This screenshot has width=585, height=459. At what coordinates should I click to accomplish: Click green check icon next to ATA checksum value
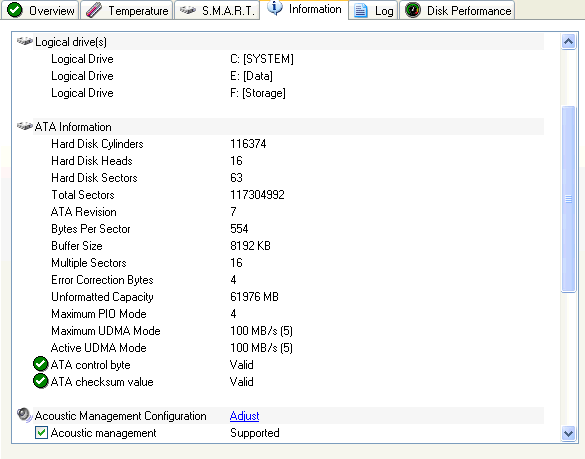pyautogui.click(x=40, y=381)
